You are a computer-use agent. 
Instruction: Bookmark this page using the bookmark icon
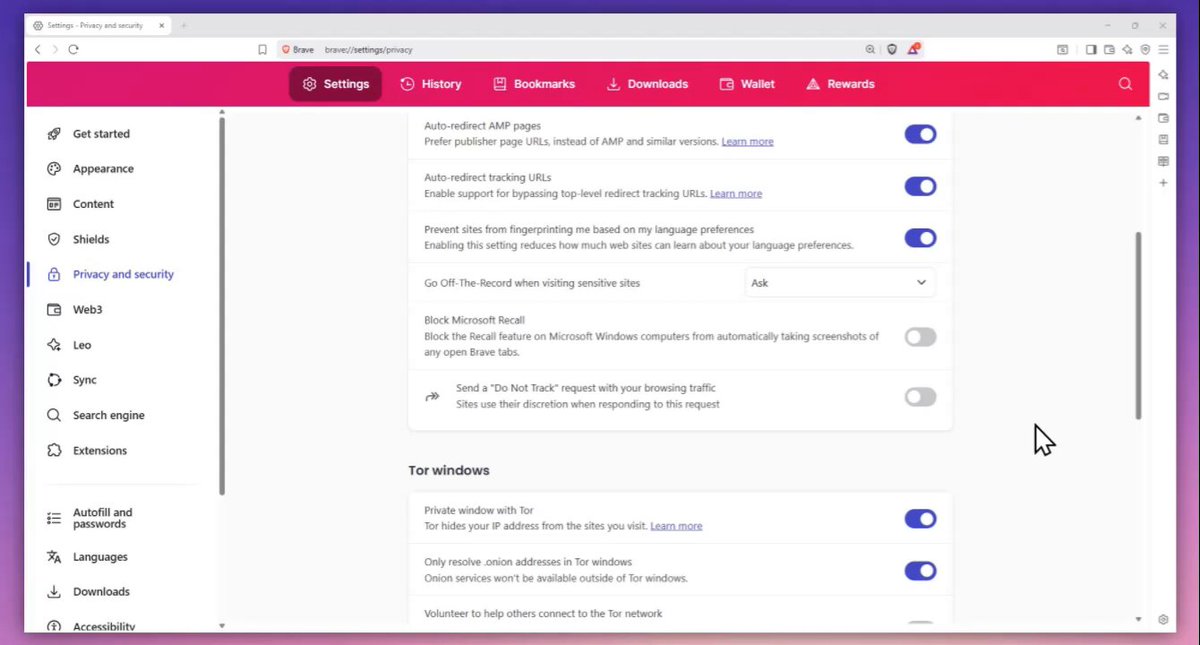[x=262, y=49]
